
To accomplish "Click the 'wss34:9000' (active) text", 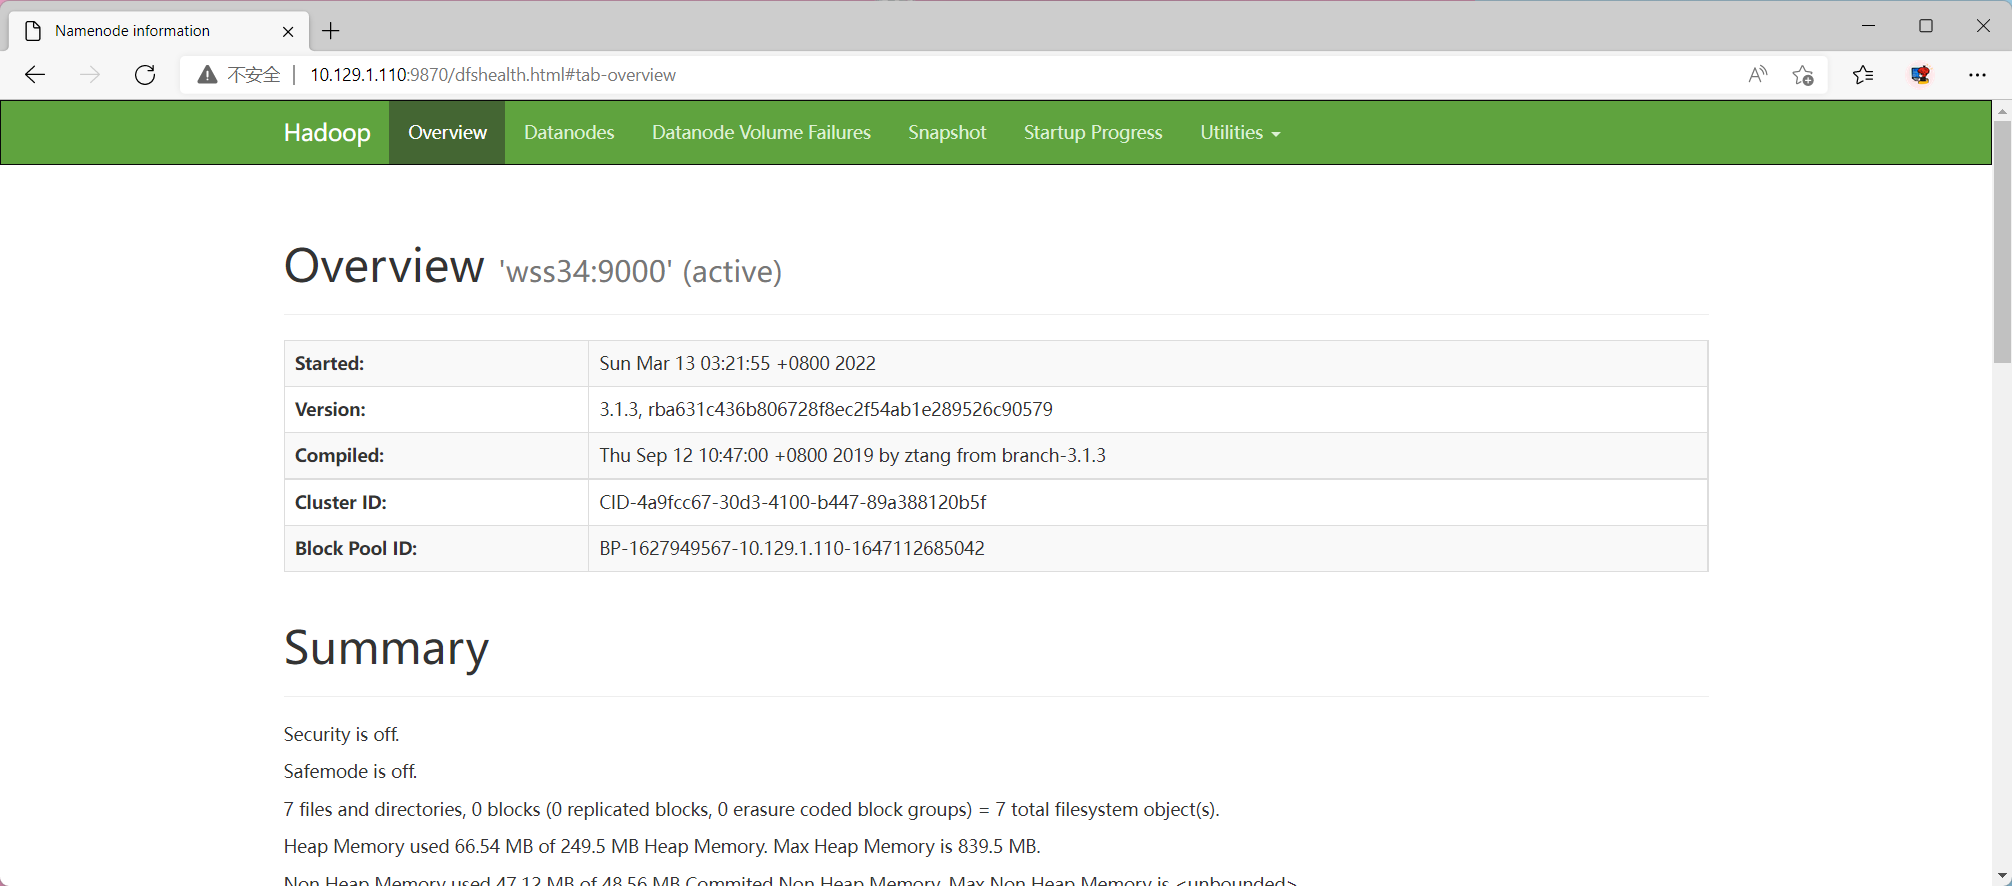I will (x=640, y=271).
